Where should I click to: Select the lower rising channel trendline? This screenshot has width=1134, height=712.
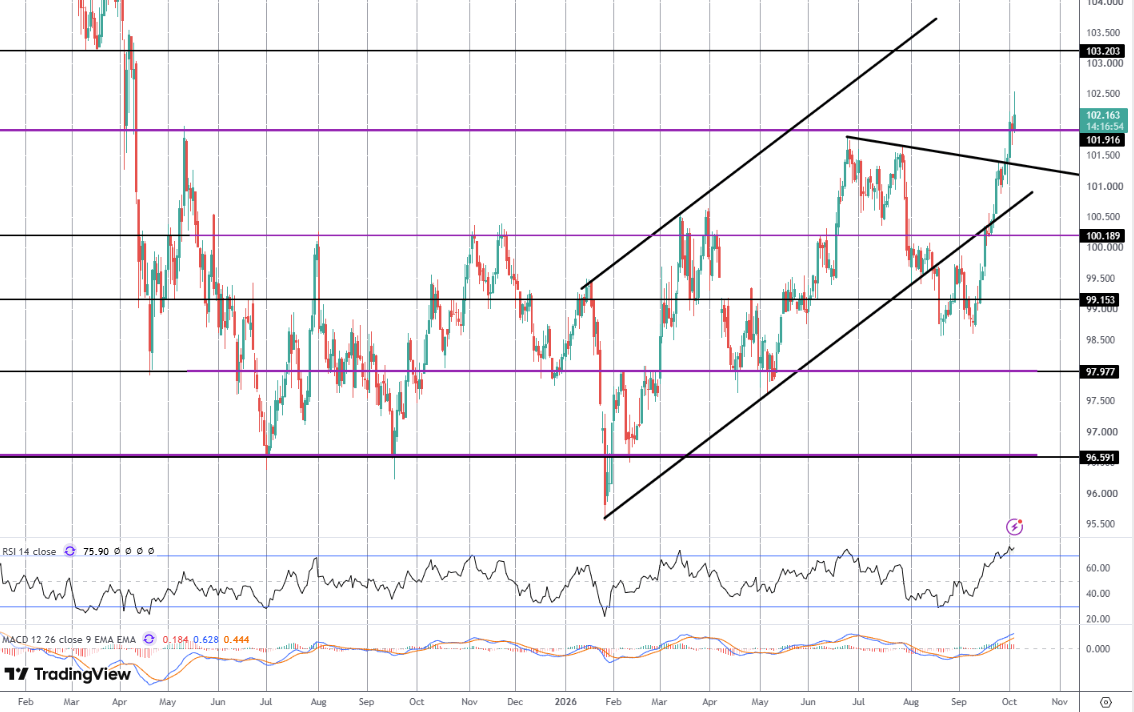[817, 355]
